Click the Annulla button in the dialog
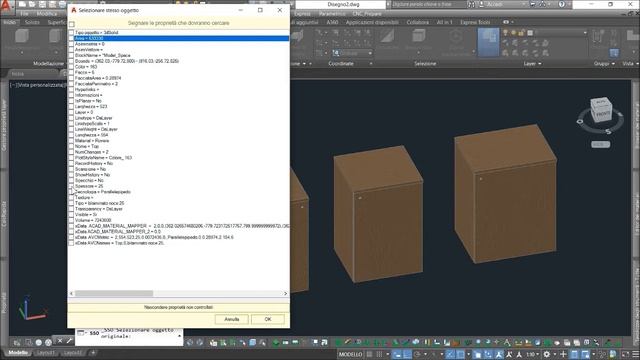The height and width of the screenshot is (360, 640). (231, 319)
